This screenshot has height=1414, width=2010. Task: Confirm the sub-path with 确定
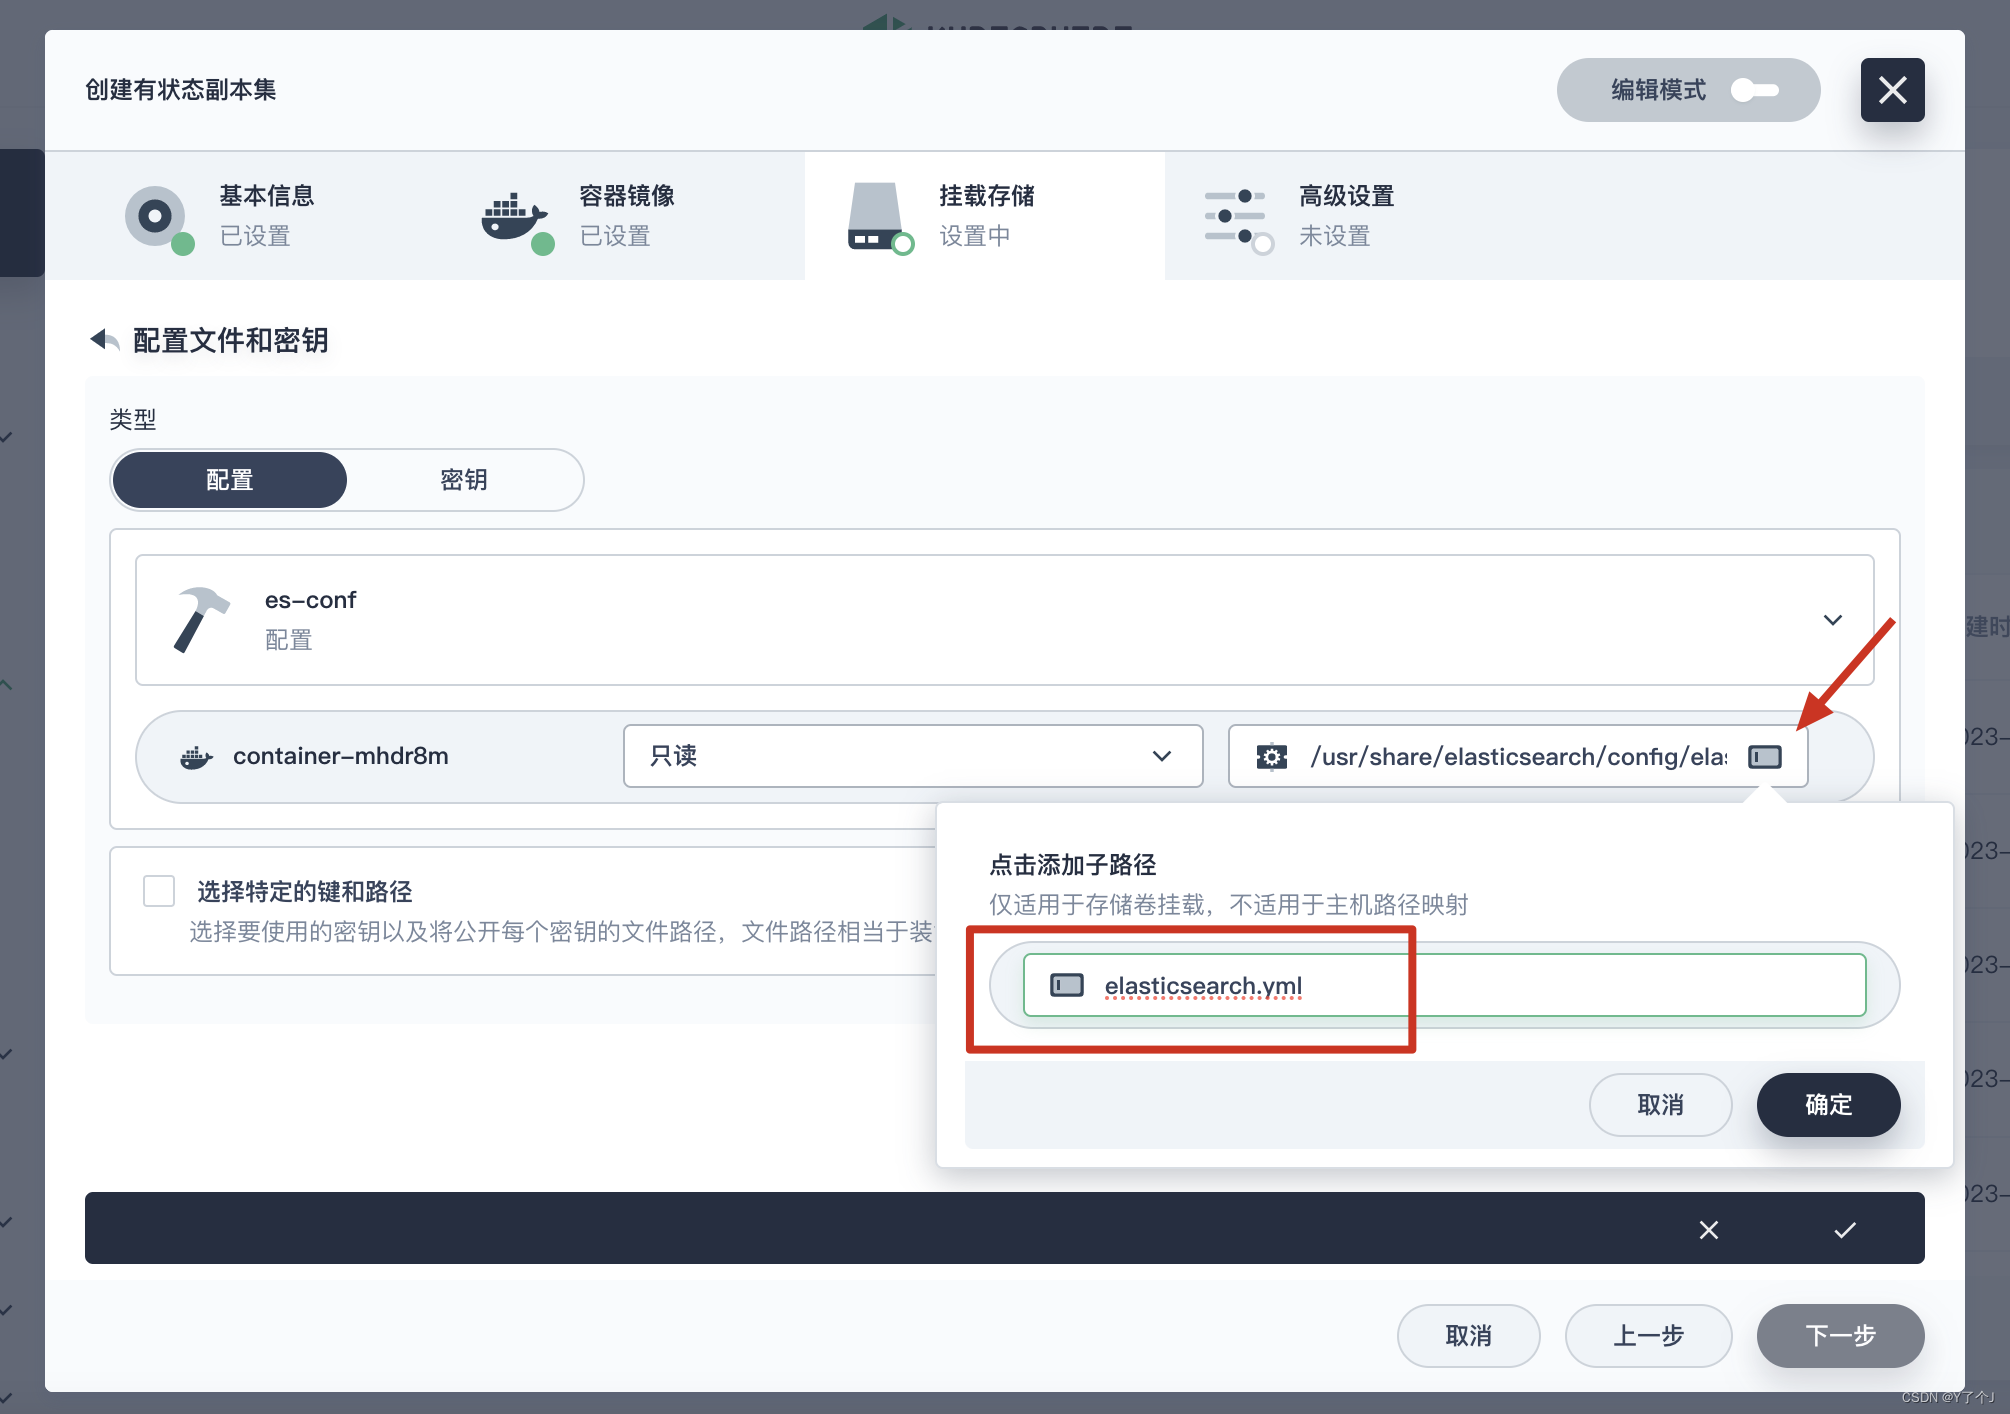[x=1828, y=1105]
